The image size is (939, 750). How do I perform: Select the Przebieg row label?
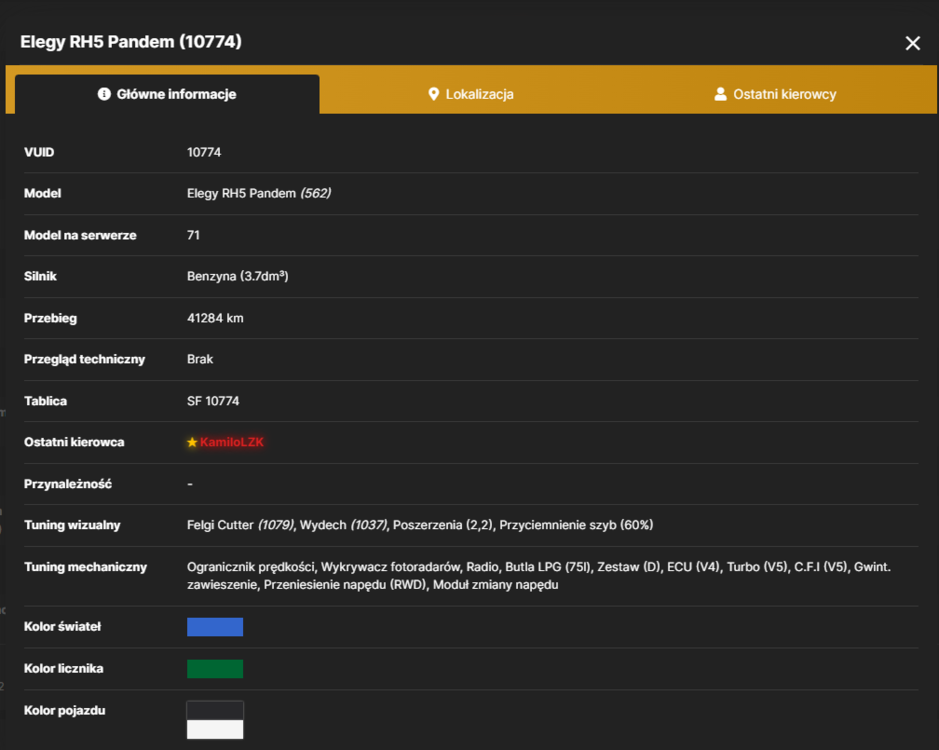[50, 318]
